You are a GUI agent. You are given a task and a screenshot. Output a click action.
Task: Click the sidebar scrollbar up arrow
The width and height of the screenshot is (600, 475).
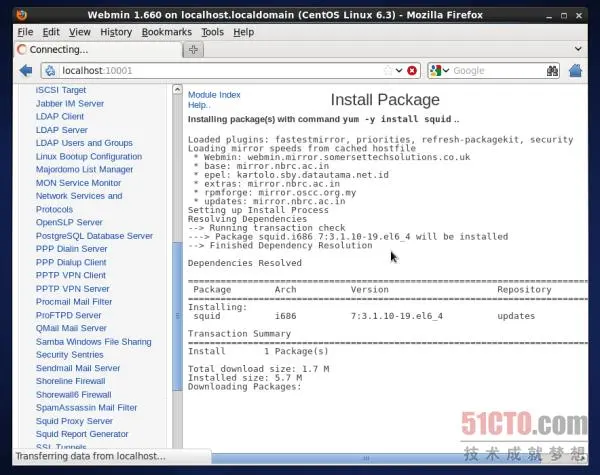(177, 90)
